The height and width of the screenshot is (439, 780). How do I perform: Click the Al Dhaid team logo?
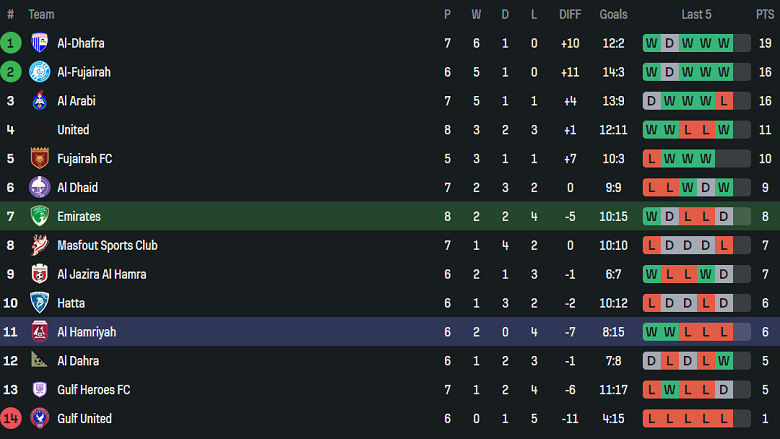pyautogui.click(x=40, y=187)
